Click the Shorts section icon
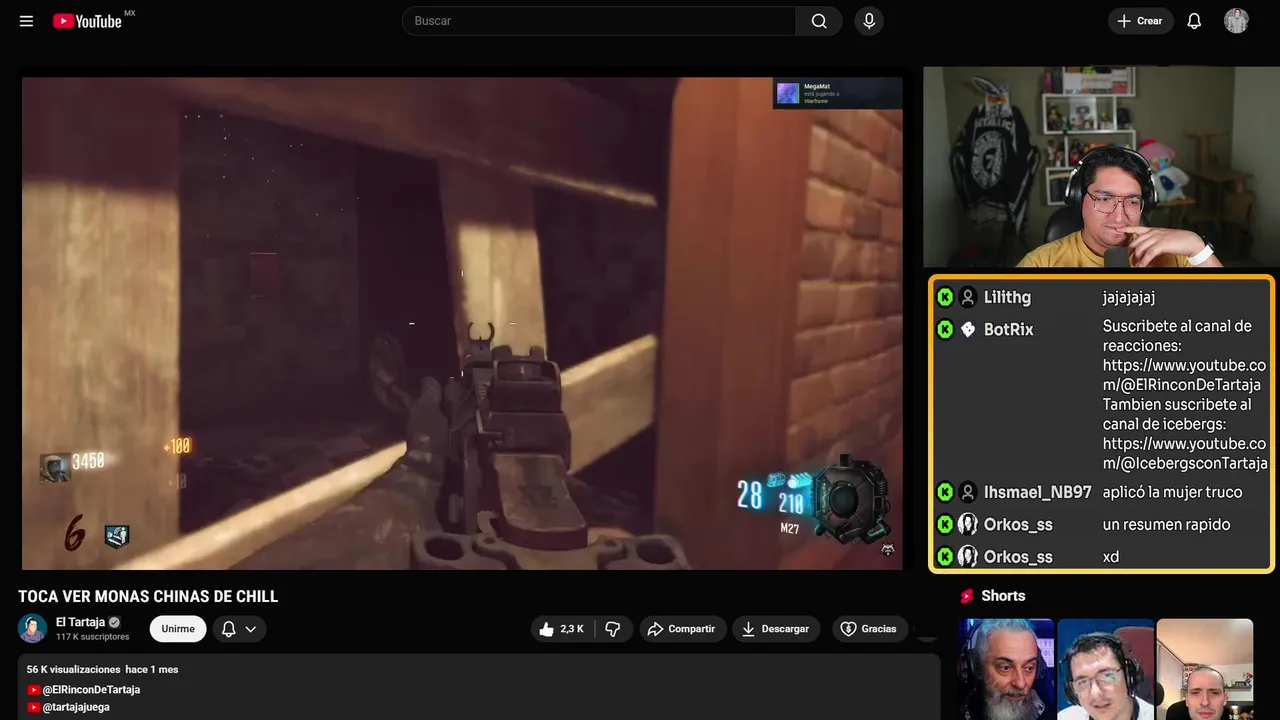The height and width of the screenshot is (720, 1280). (967, 596)
